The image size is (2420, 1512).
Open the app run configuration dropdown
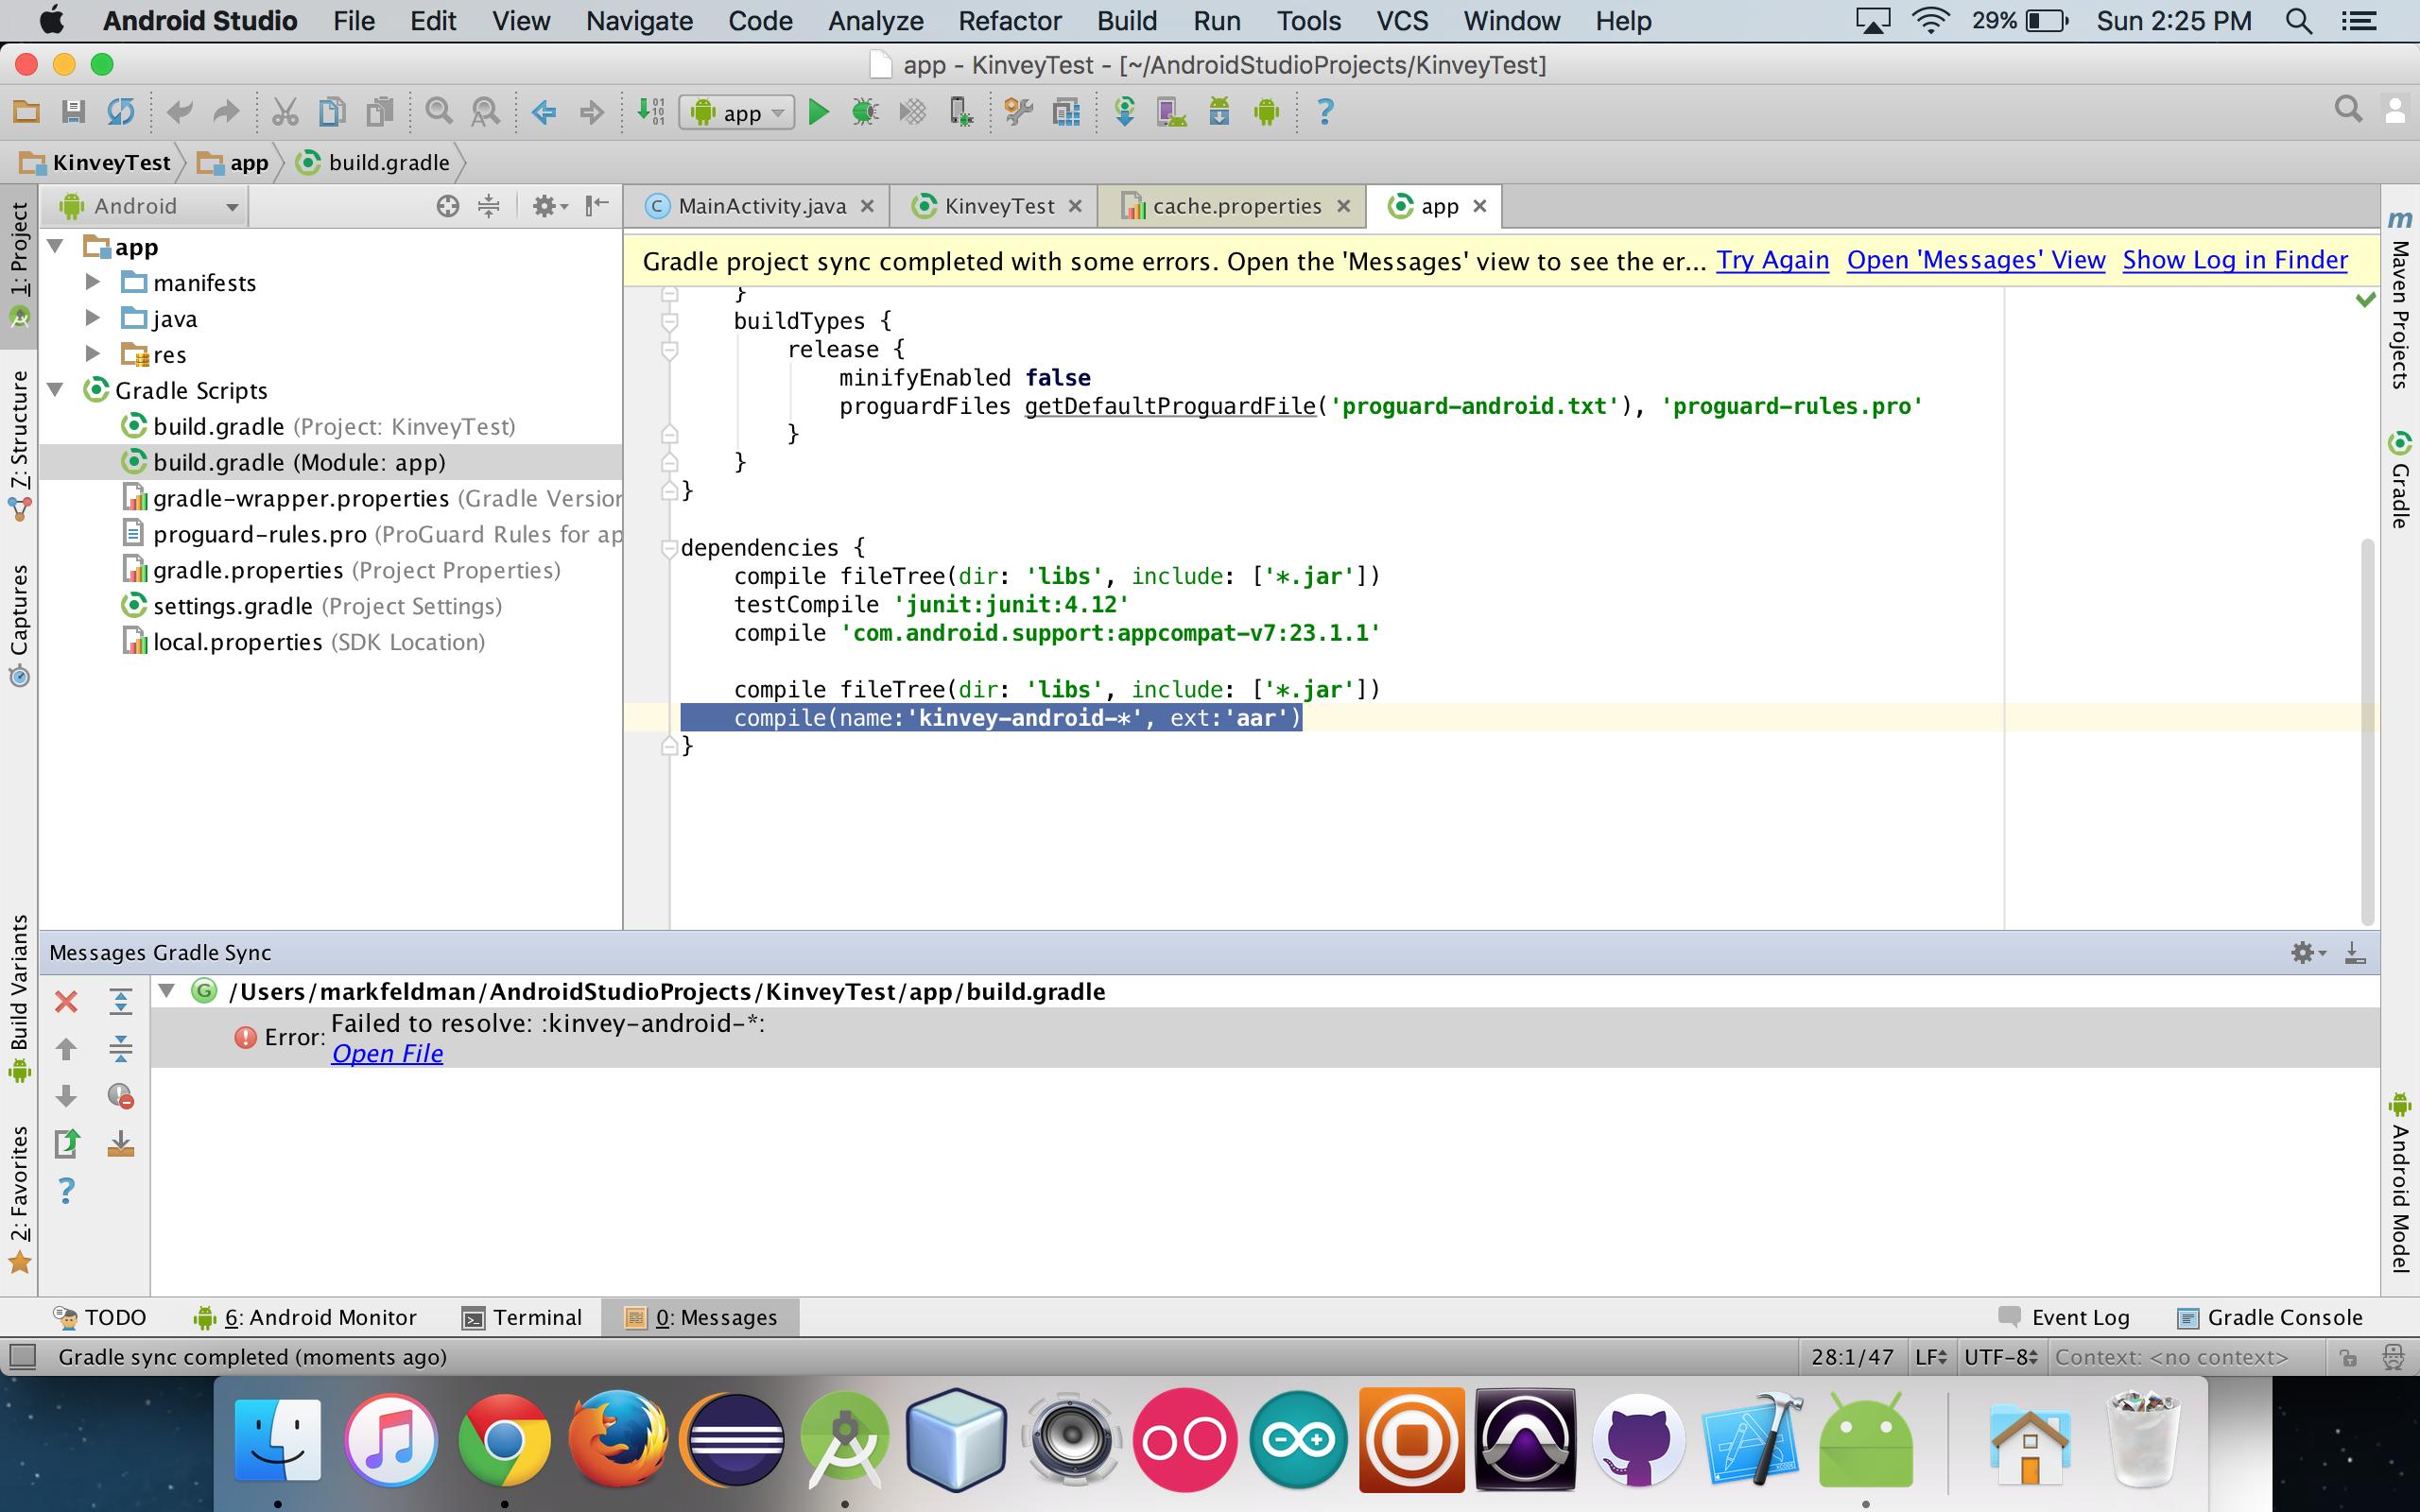(x=737, y=112)
